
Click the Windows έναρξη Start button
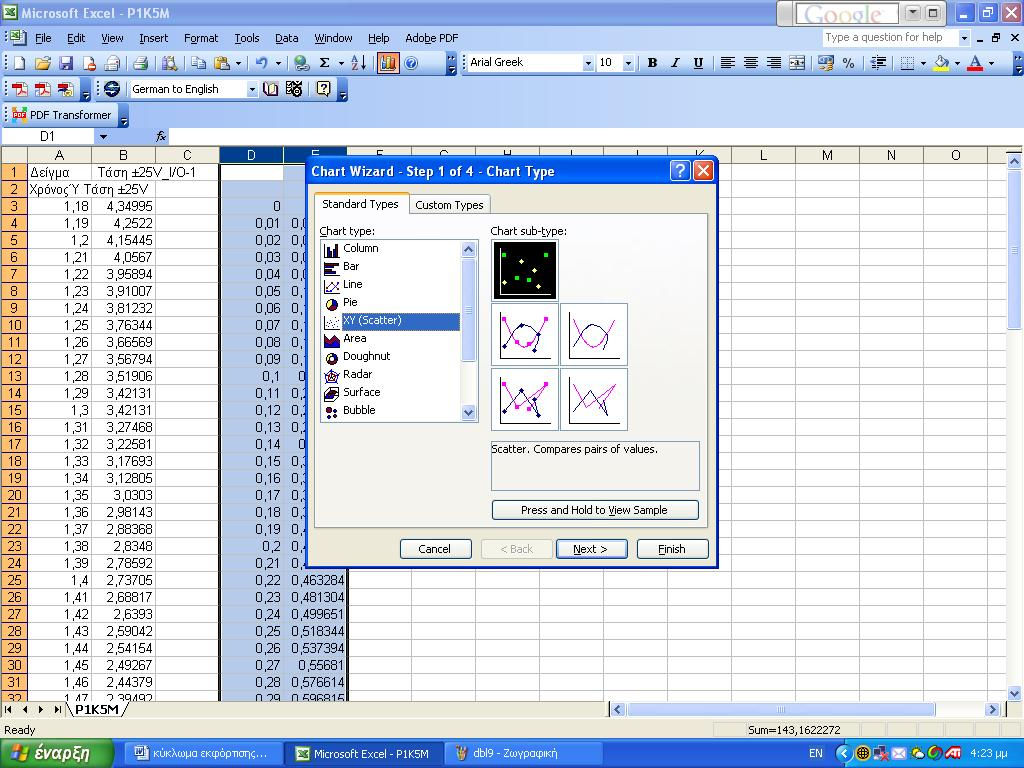tap(57, 753)
